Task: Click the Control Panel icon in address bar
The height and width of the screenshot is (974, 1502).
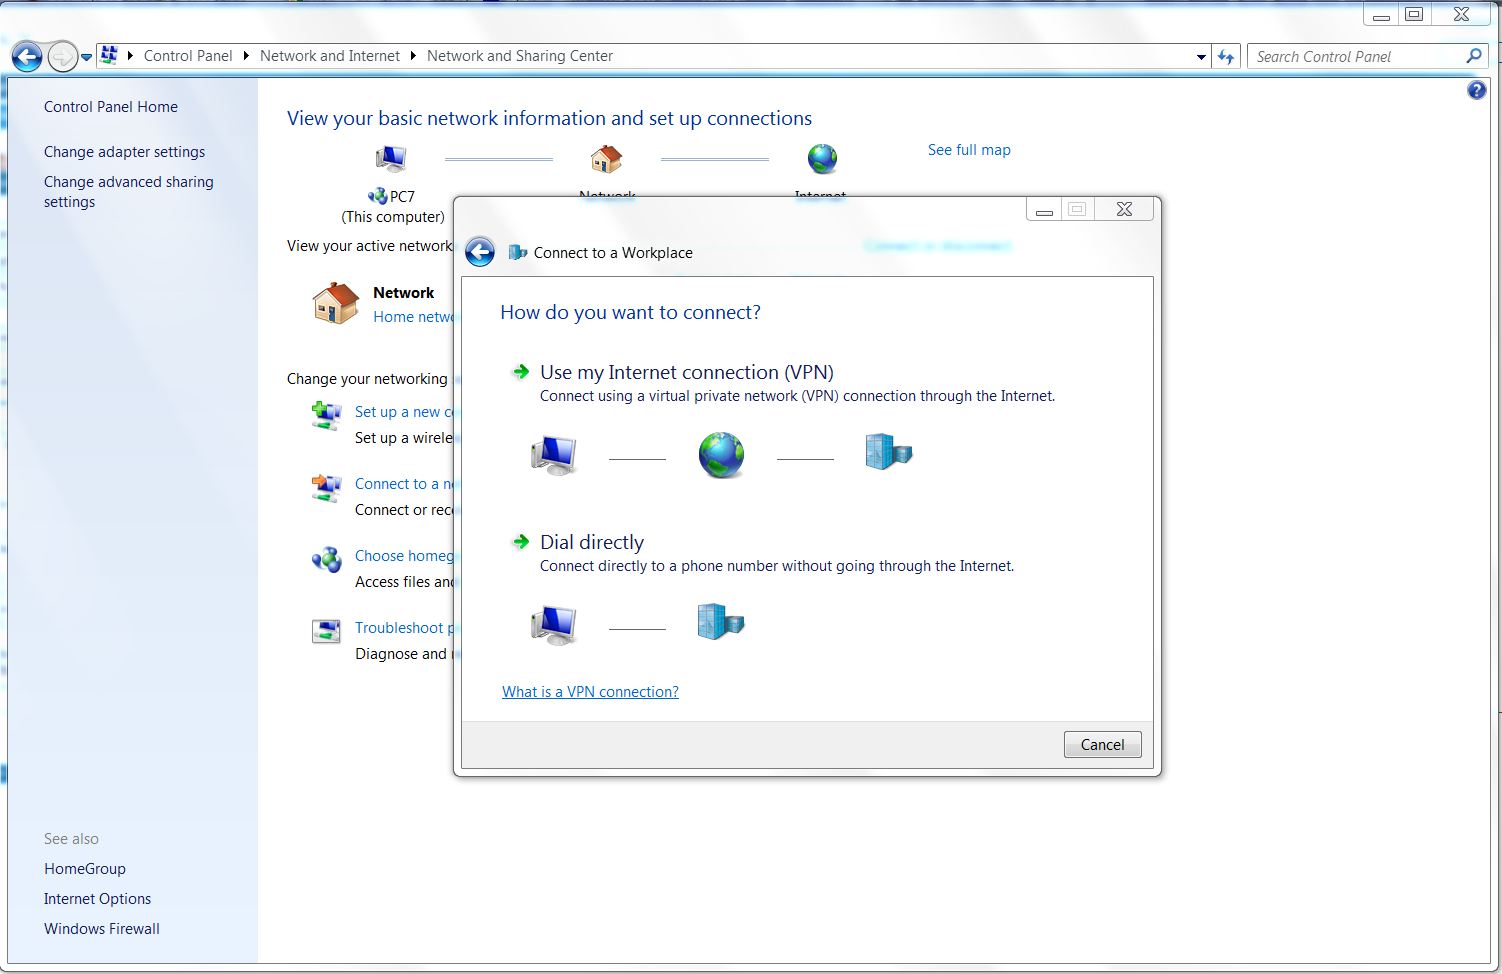Action: click(110, 56)
